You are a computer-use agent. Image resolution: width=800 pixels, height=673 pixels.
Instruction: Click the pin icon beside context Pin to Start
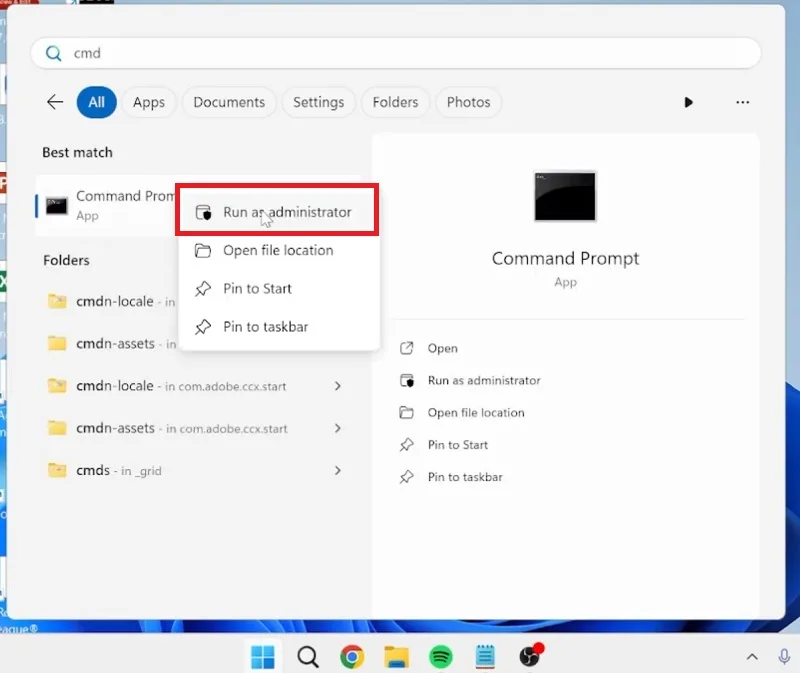203,289
